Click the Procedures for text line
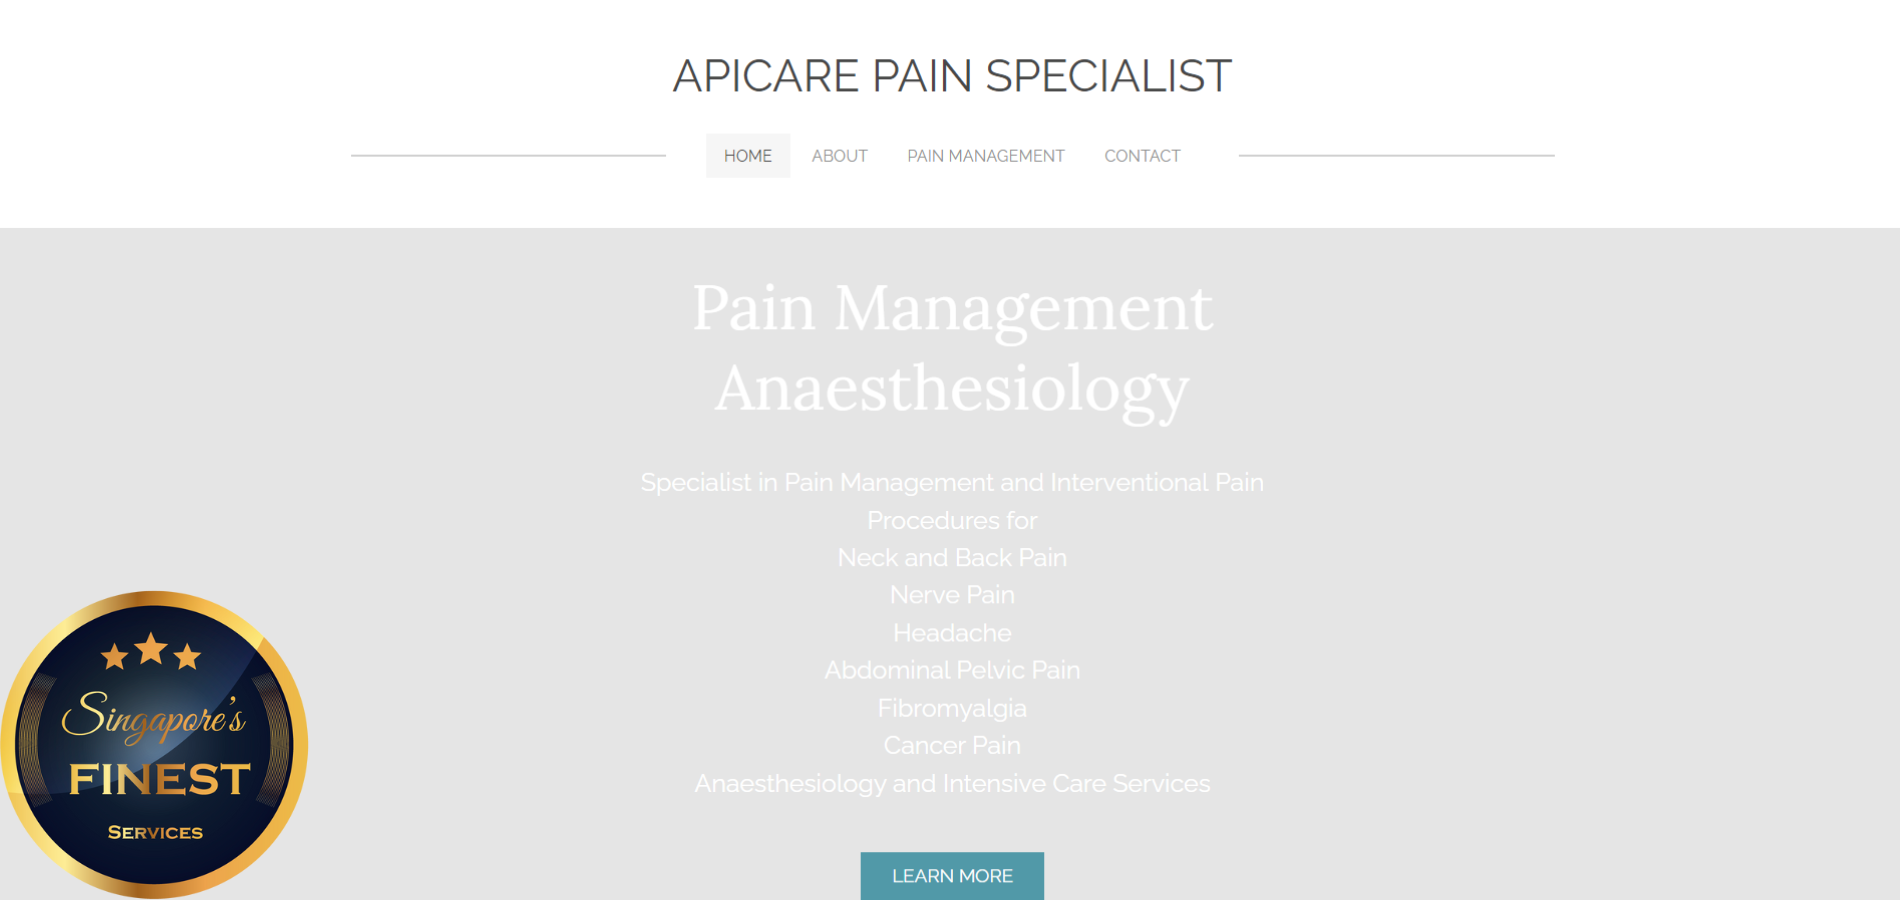Screen dimensions: 1900x900 [x=952, y=520]
